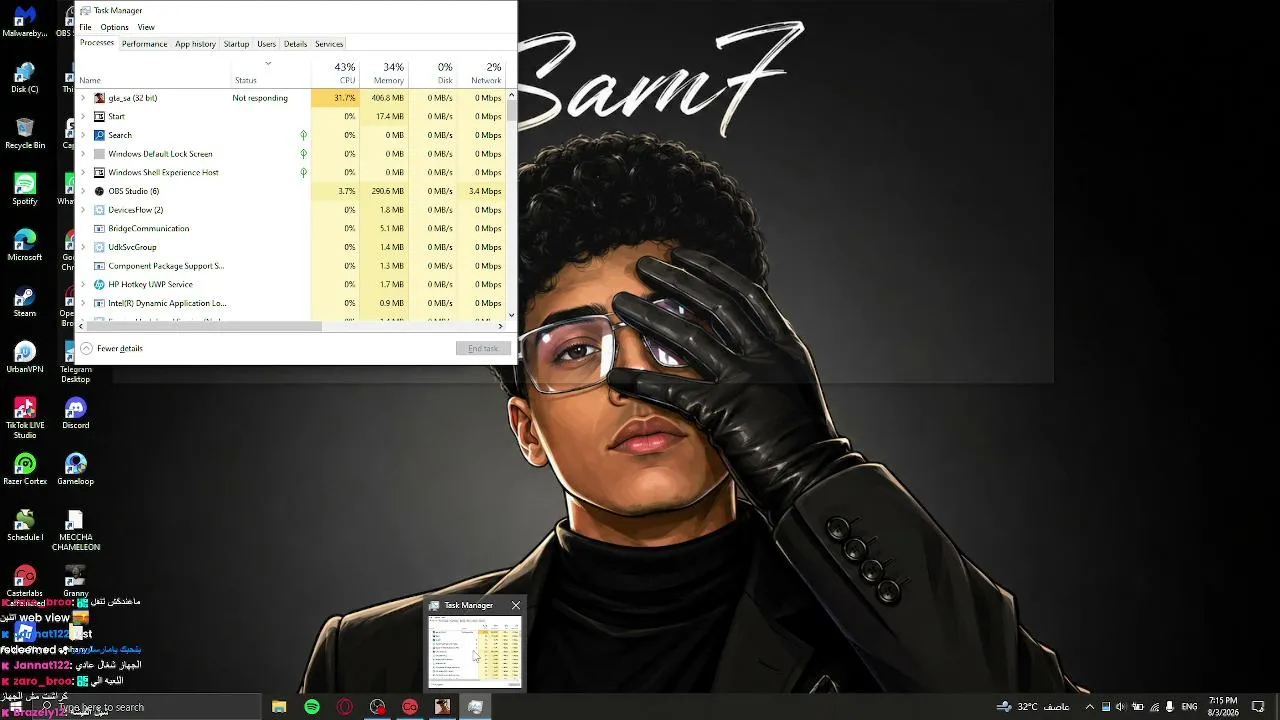Select the BridgeCommunication process name

coord(148,228)
